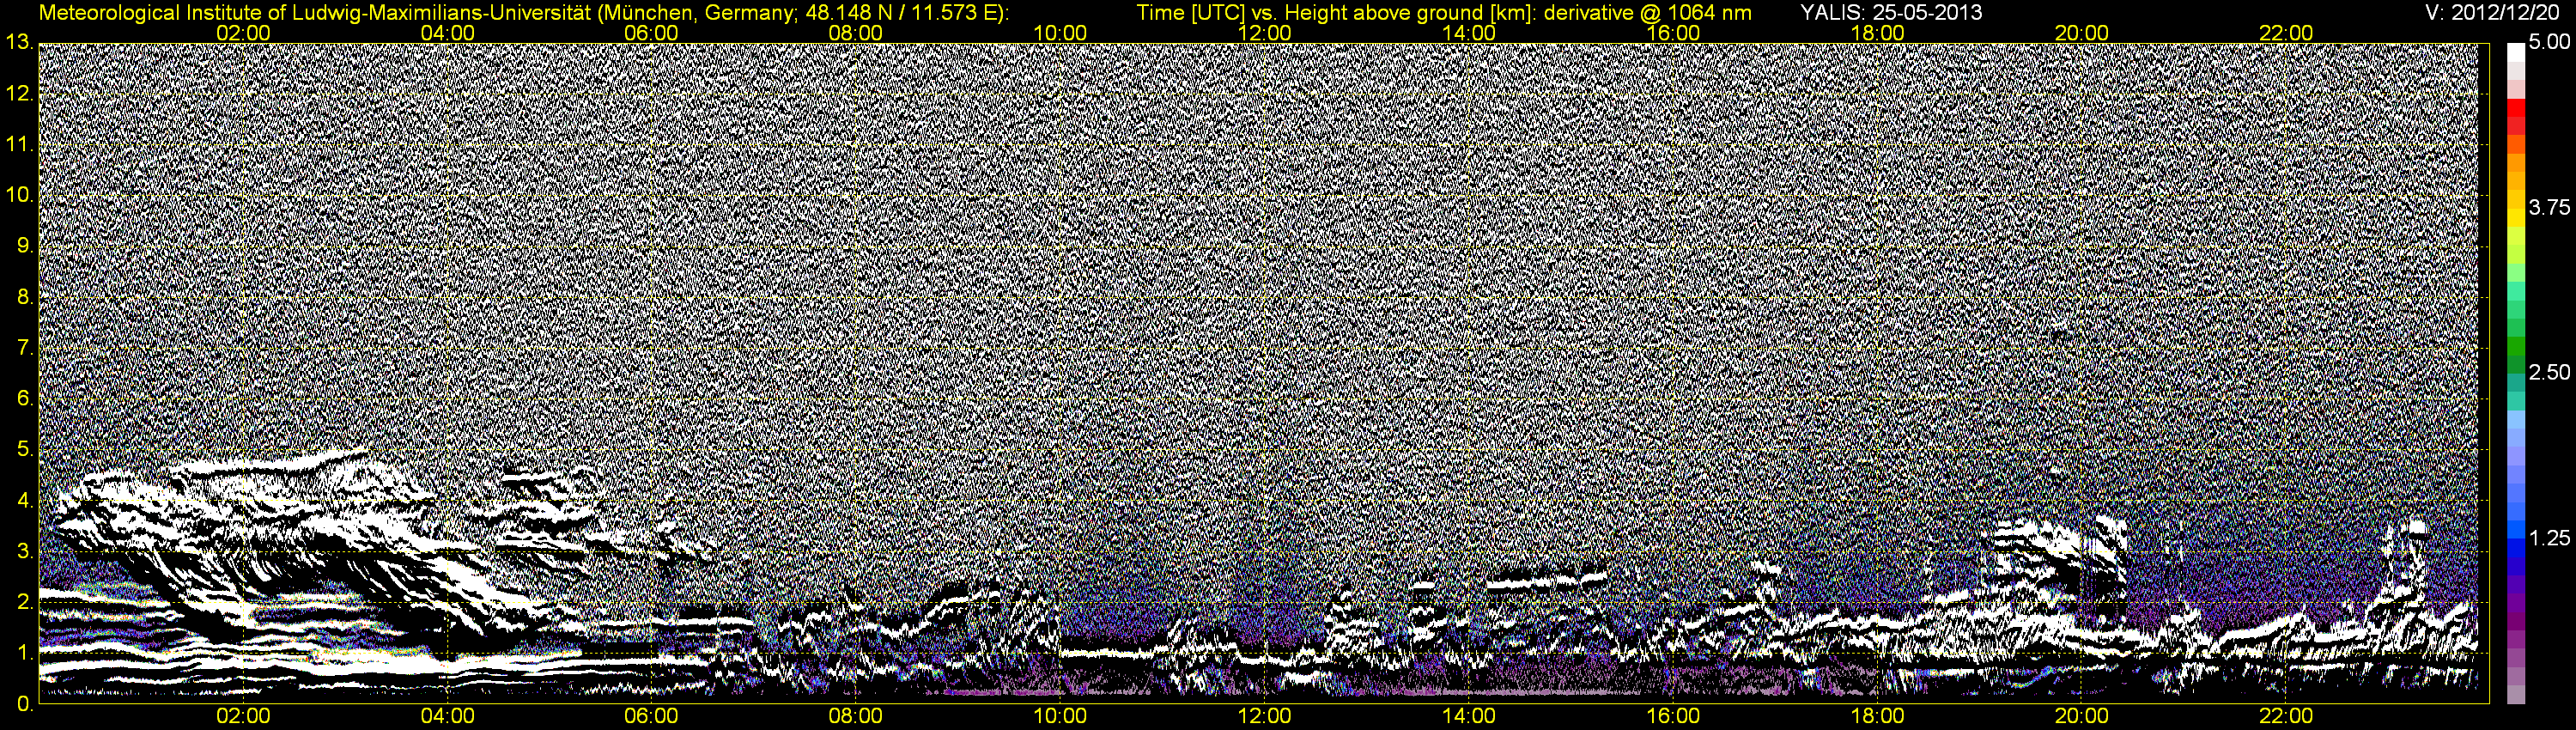The width and height of the screenshot is (2576, 730).
Task: Select the 11 km height axis label
Action: 18,145
